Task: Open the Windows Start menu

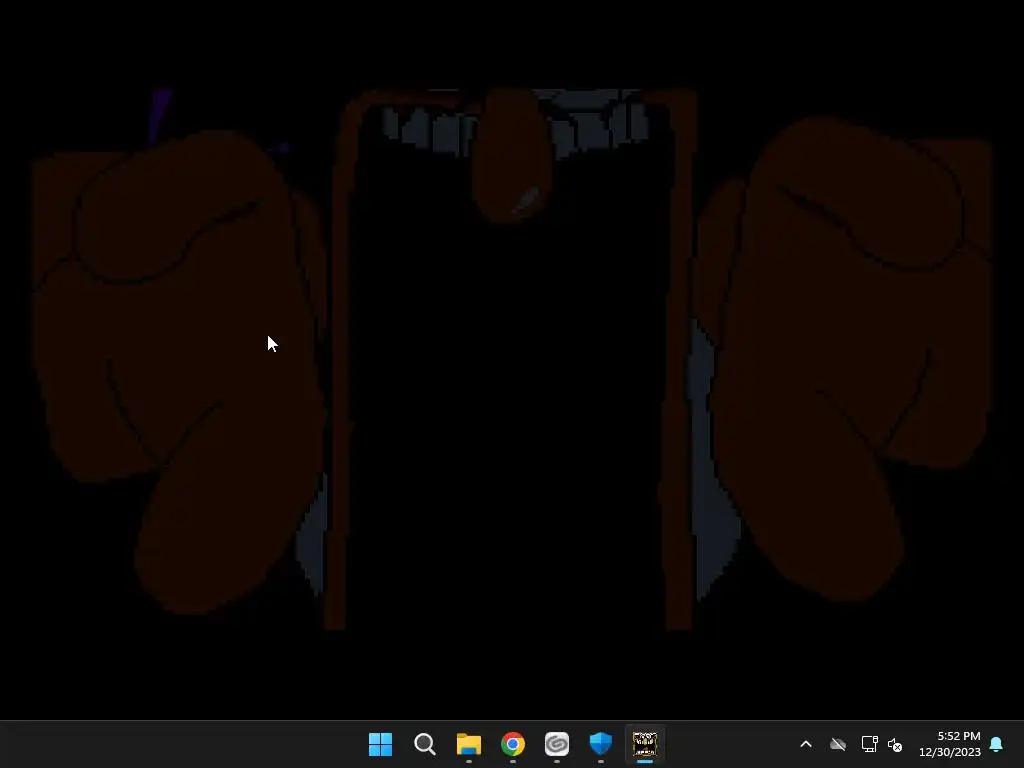Action: point(380,744)
